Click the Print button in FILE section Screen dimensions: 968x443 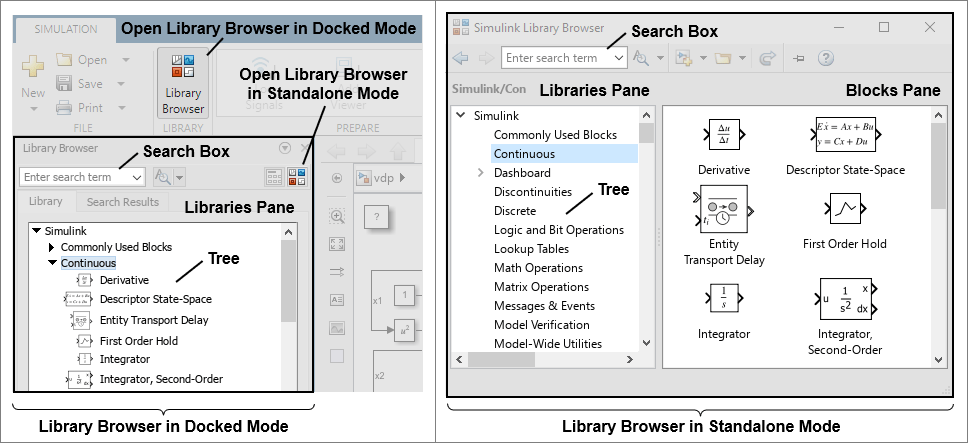tap(80, 107)
